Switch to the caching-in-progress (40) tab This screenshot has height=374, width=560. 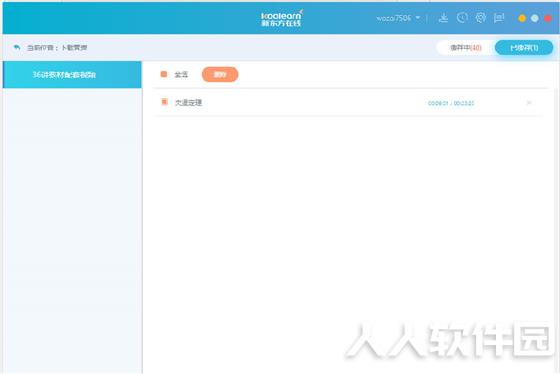click(465, 48)
